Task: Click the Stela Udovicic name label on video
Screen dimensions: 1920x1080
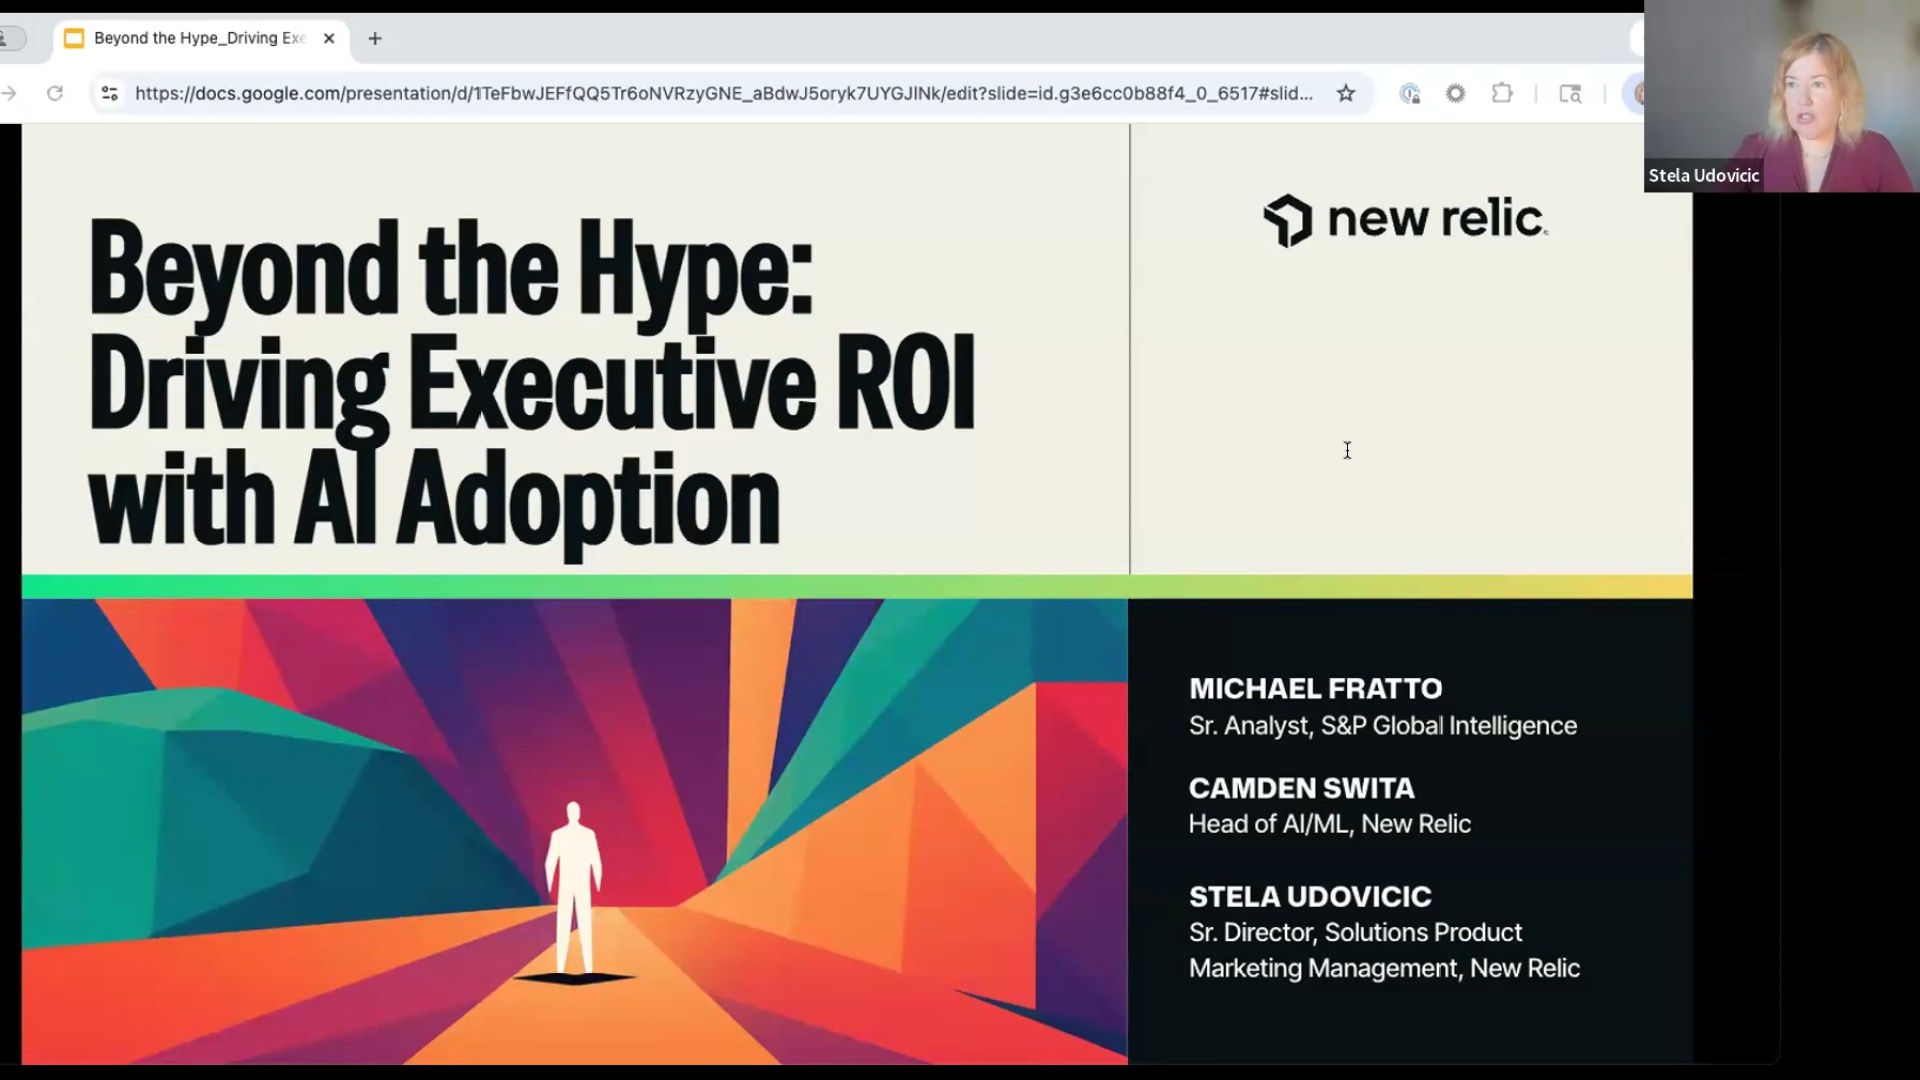Action: (1704, 175)
